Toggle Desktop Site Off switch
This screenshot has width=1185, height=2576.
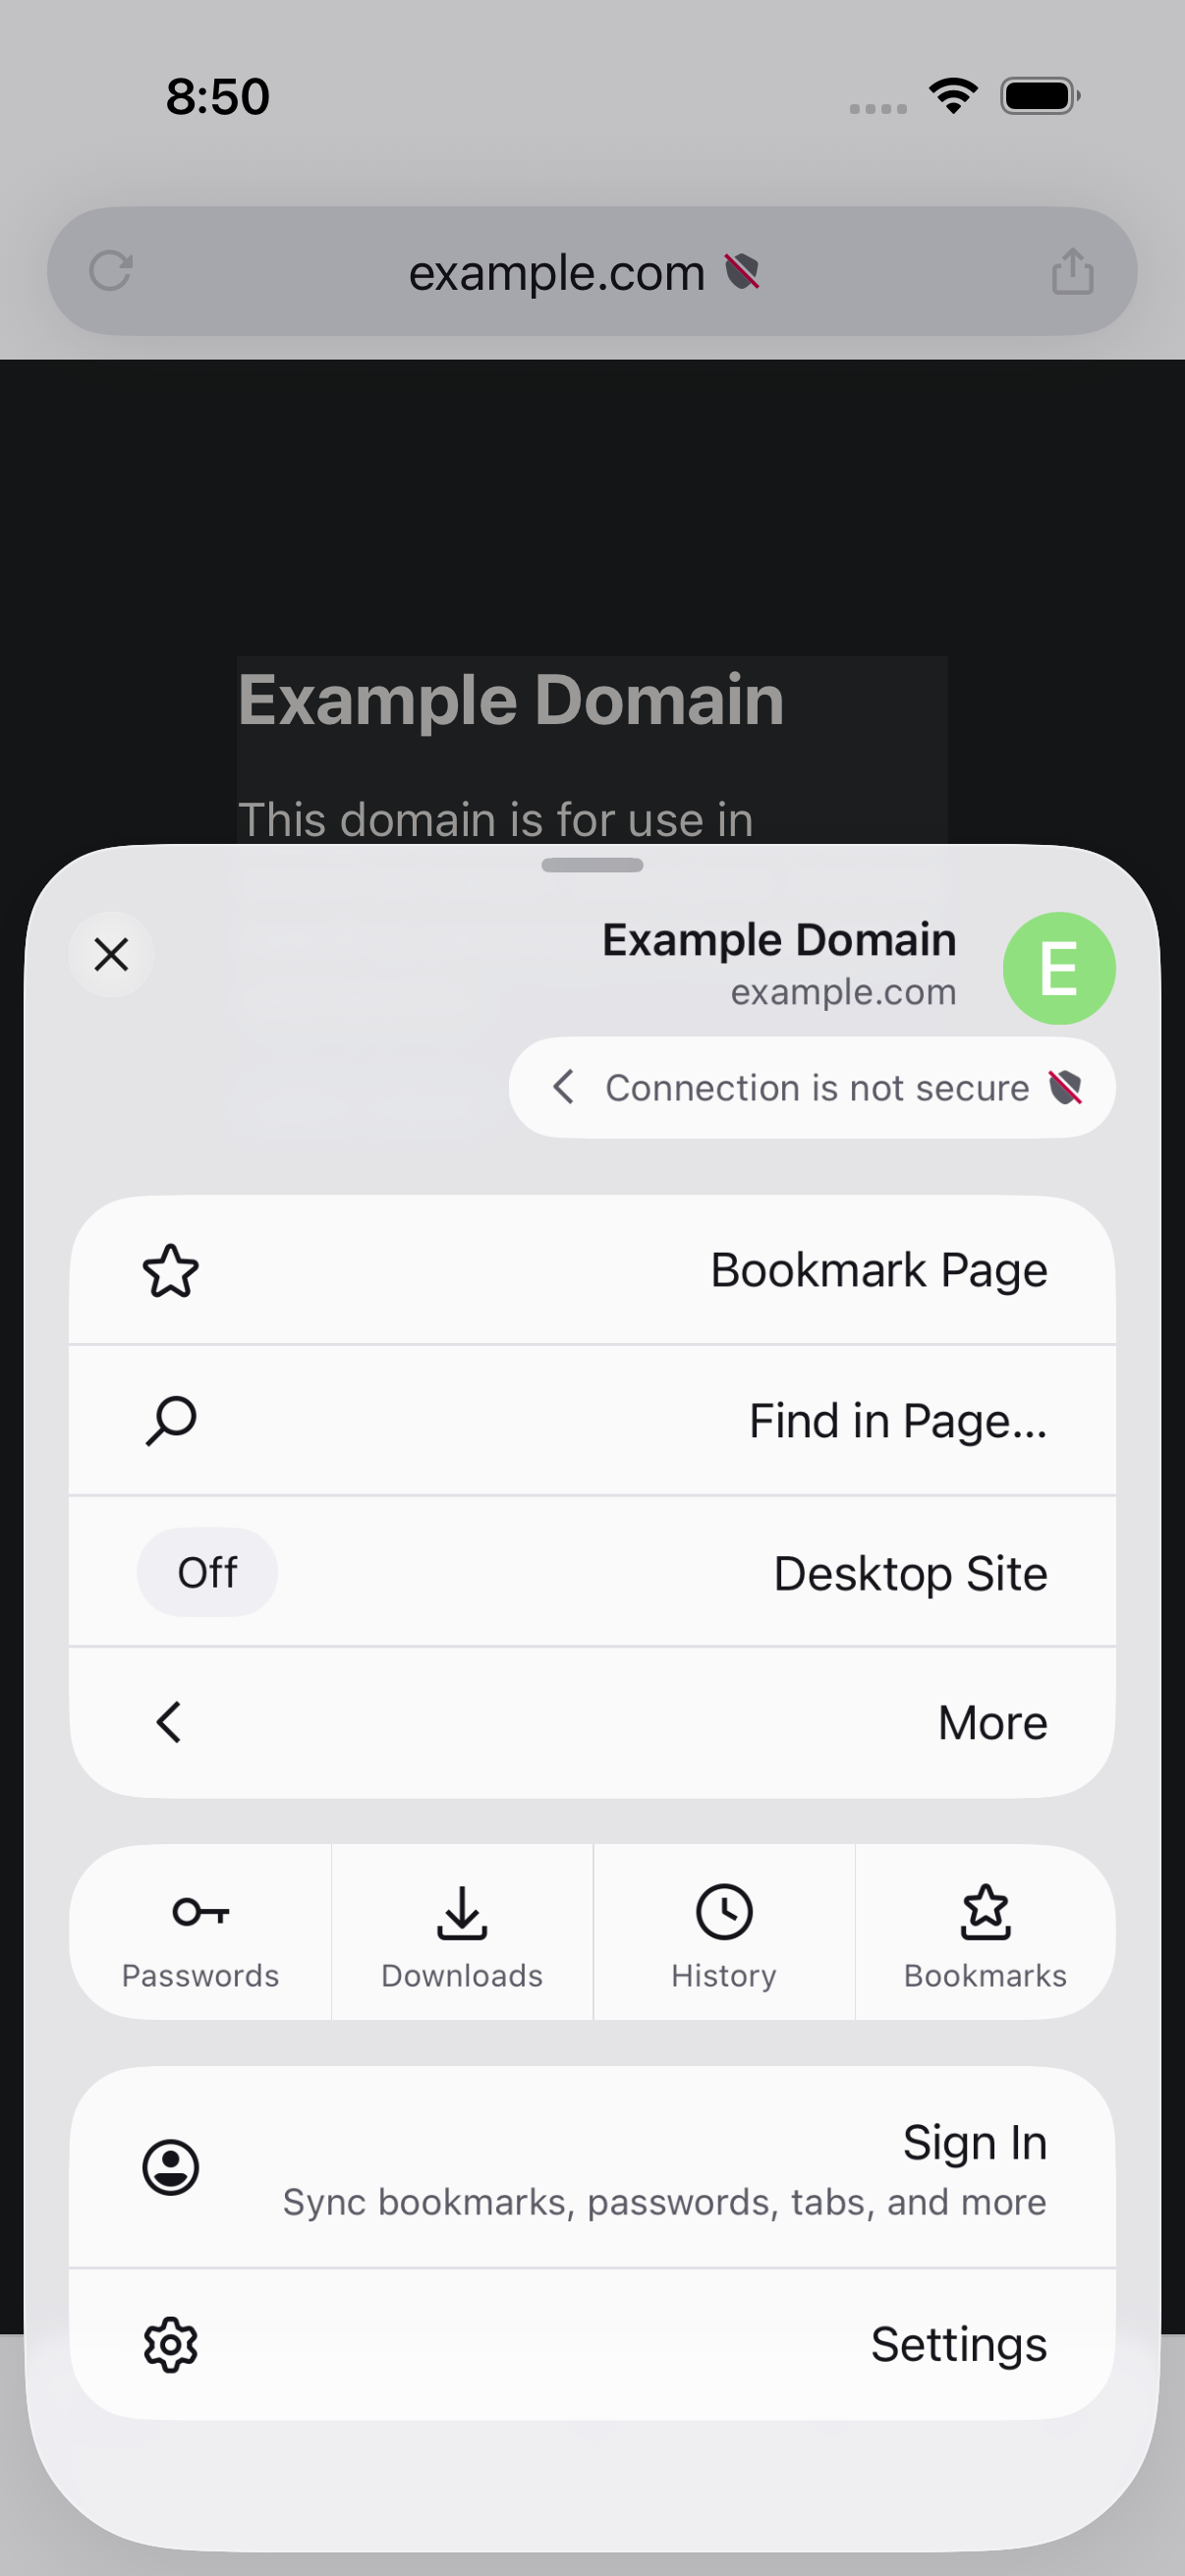[207, 1572]
